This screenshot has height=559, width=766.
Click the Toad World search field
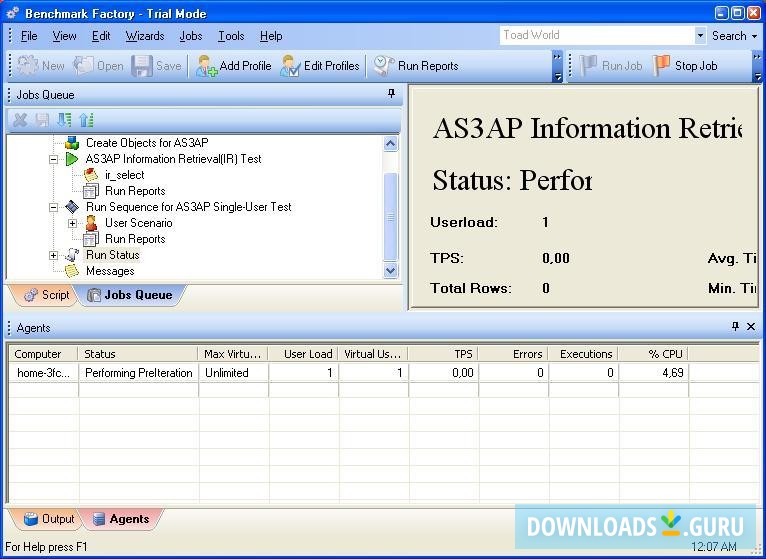pos(597,35)
